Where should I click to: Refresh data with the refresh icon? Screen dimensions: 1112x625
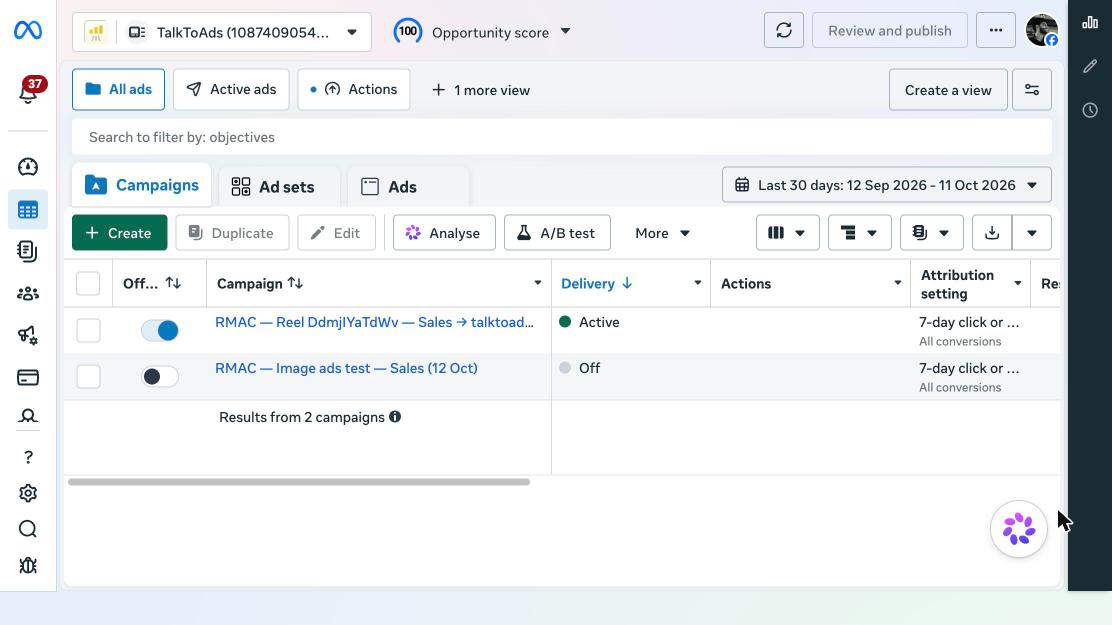784,31
